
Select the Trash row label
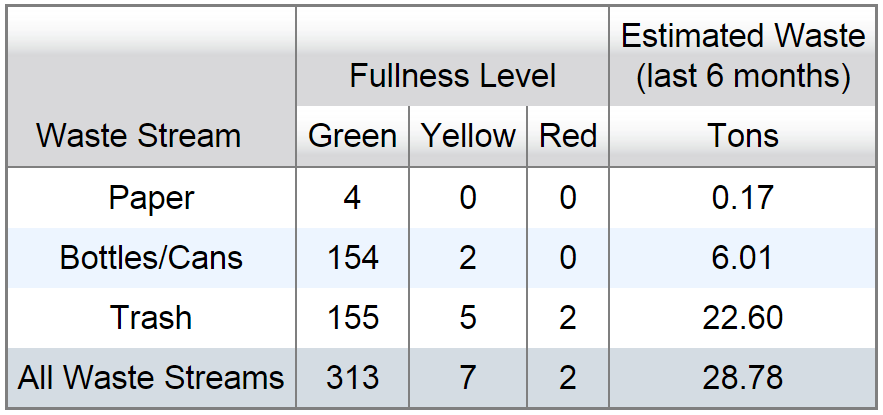(151, 318)
